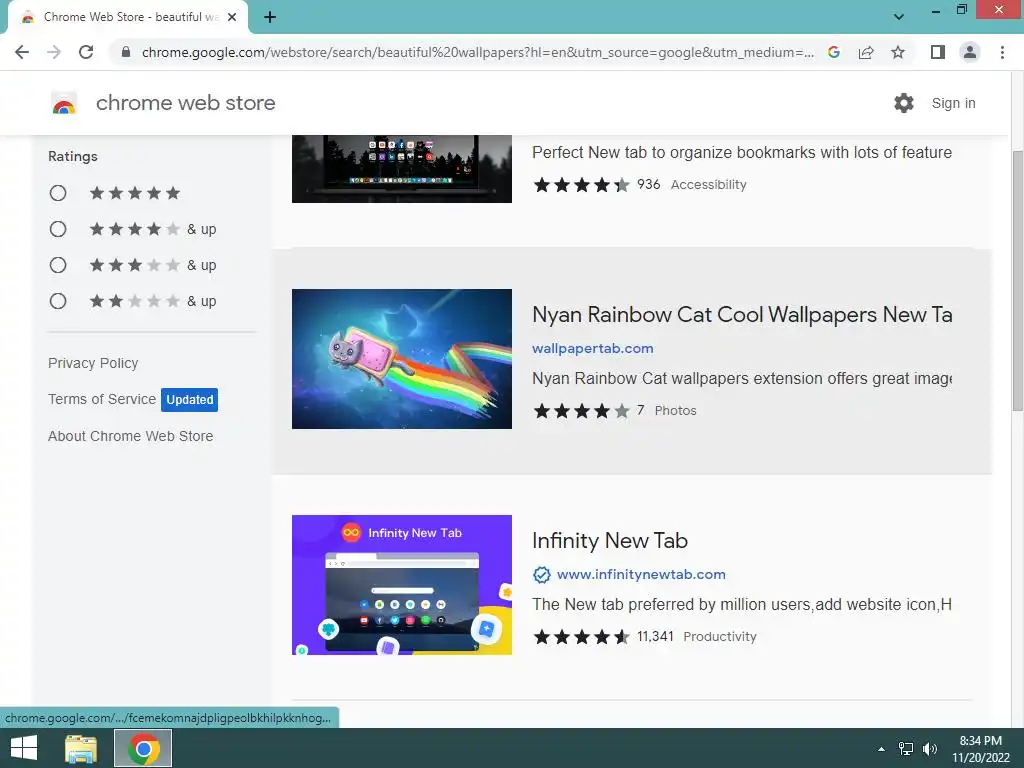Open web store settings gear
Viewport: 1024px width, 768px height.
(x=904, y=103)
